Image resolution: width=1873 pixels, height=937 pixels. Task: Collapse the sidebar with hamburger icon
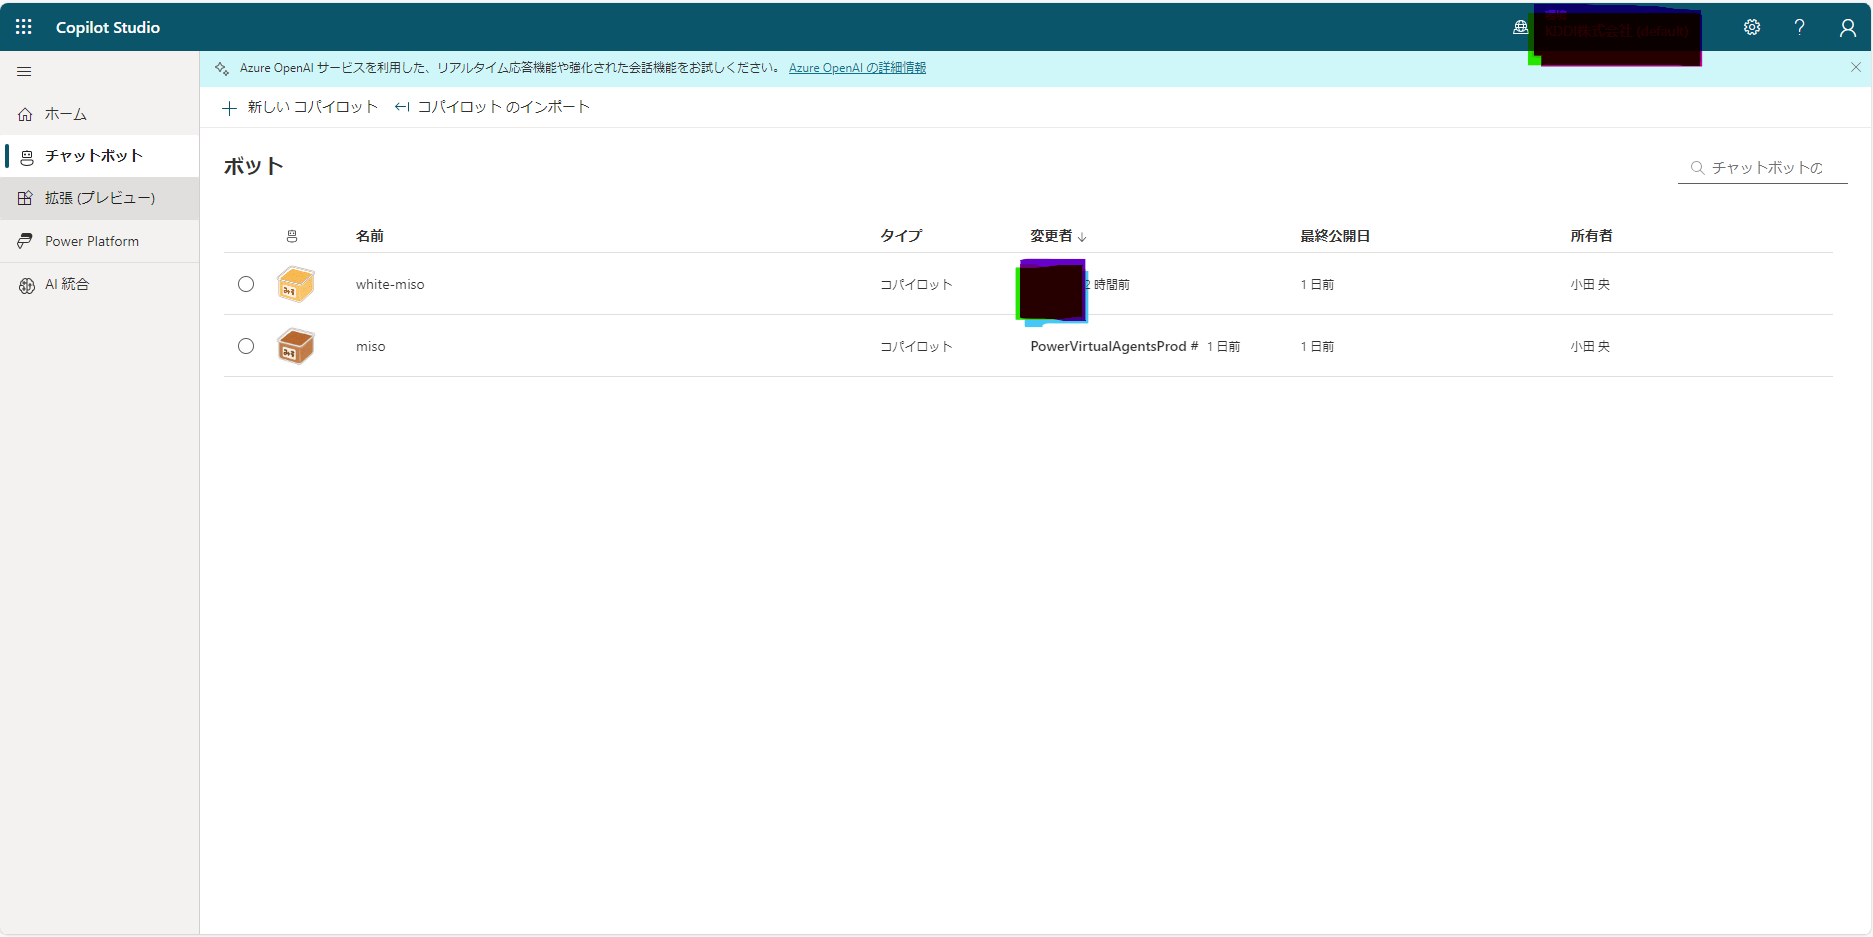point(24,71)
